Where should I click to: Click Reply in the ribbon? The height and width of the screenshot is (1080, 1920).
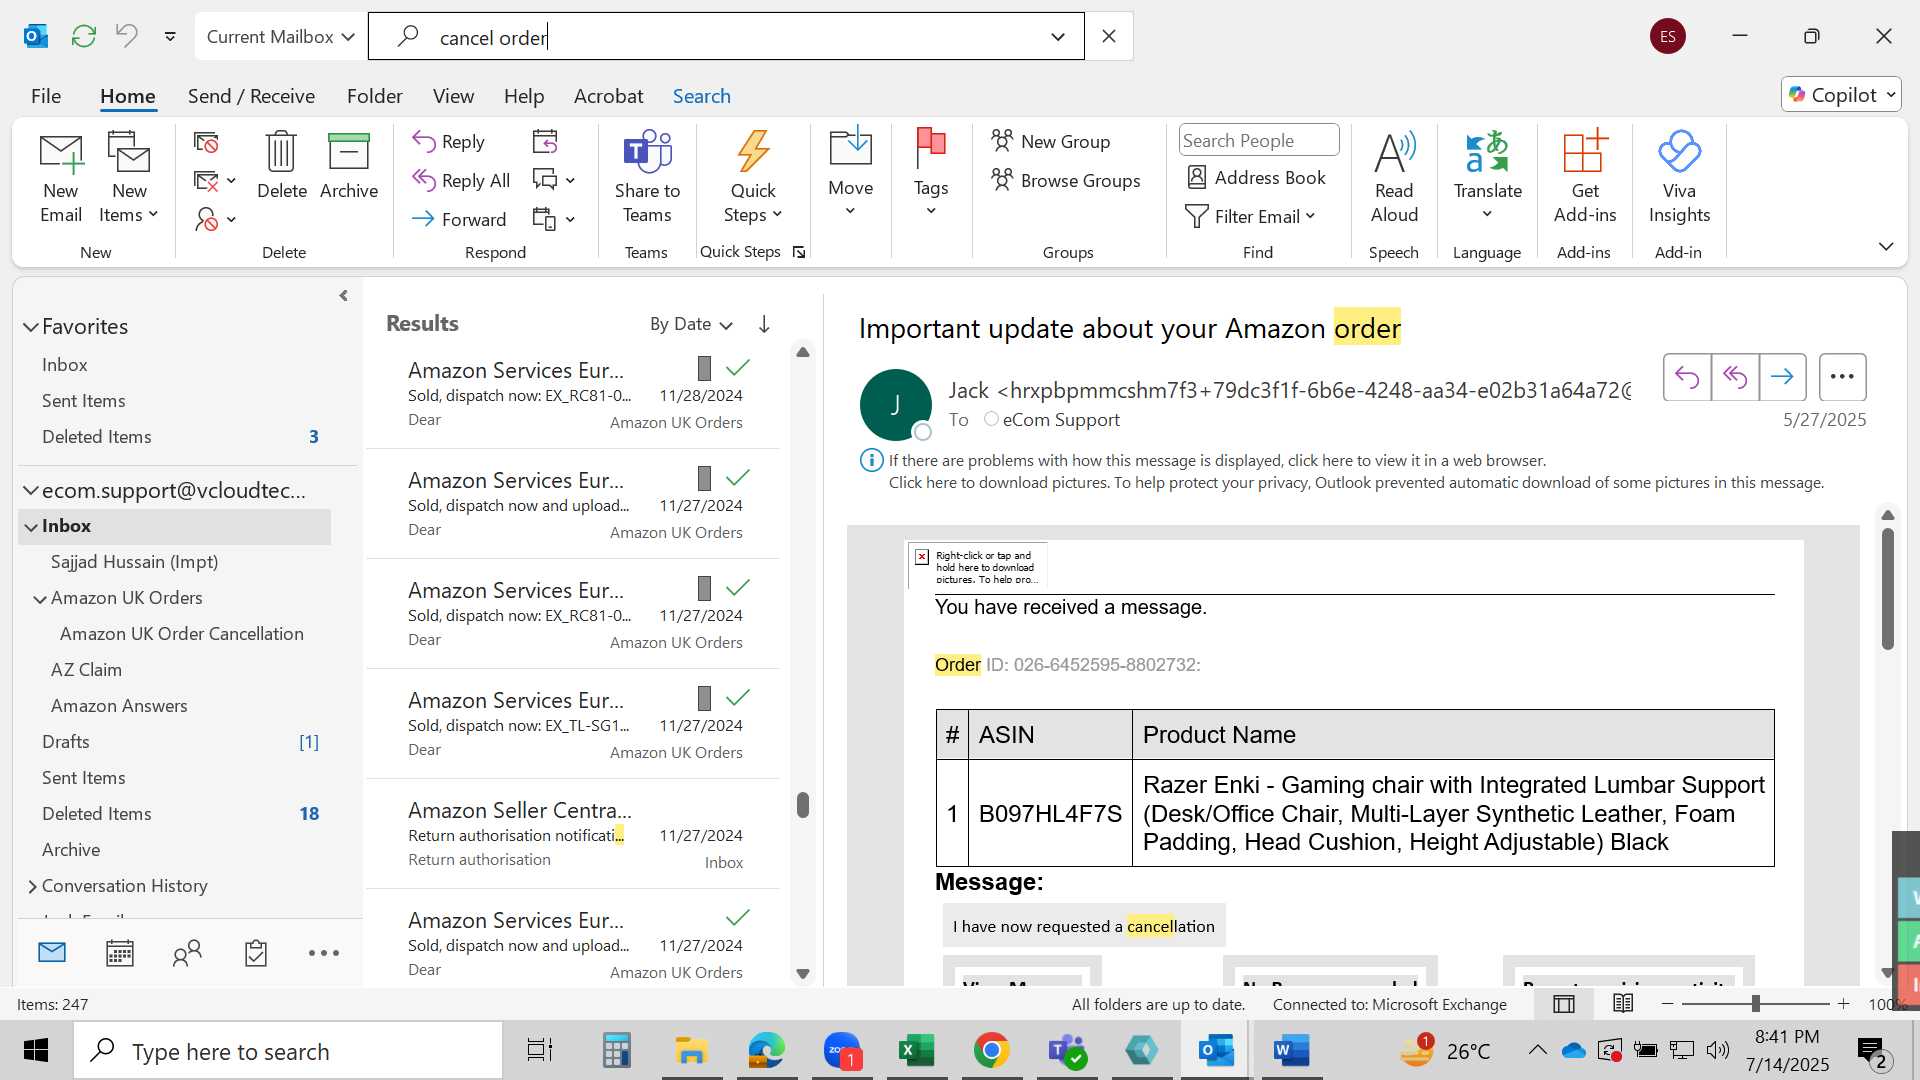449,142
